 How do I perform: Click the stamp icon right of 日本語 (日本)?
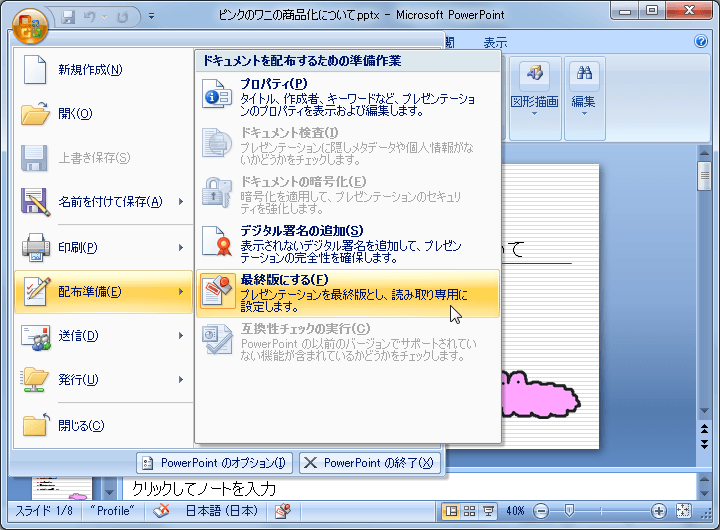click(x=282, y=511)
